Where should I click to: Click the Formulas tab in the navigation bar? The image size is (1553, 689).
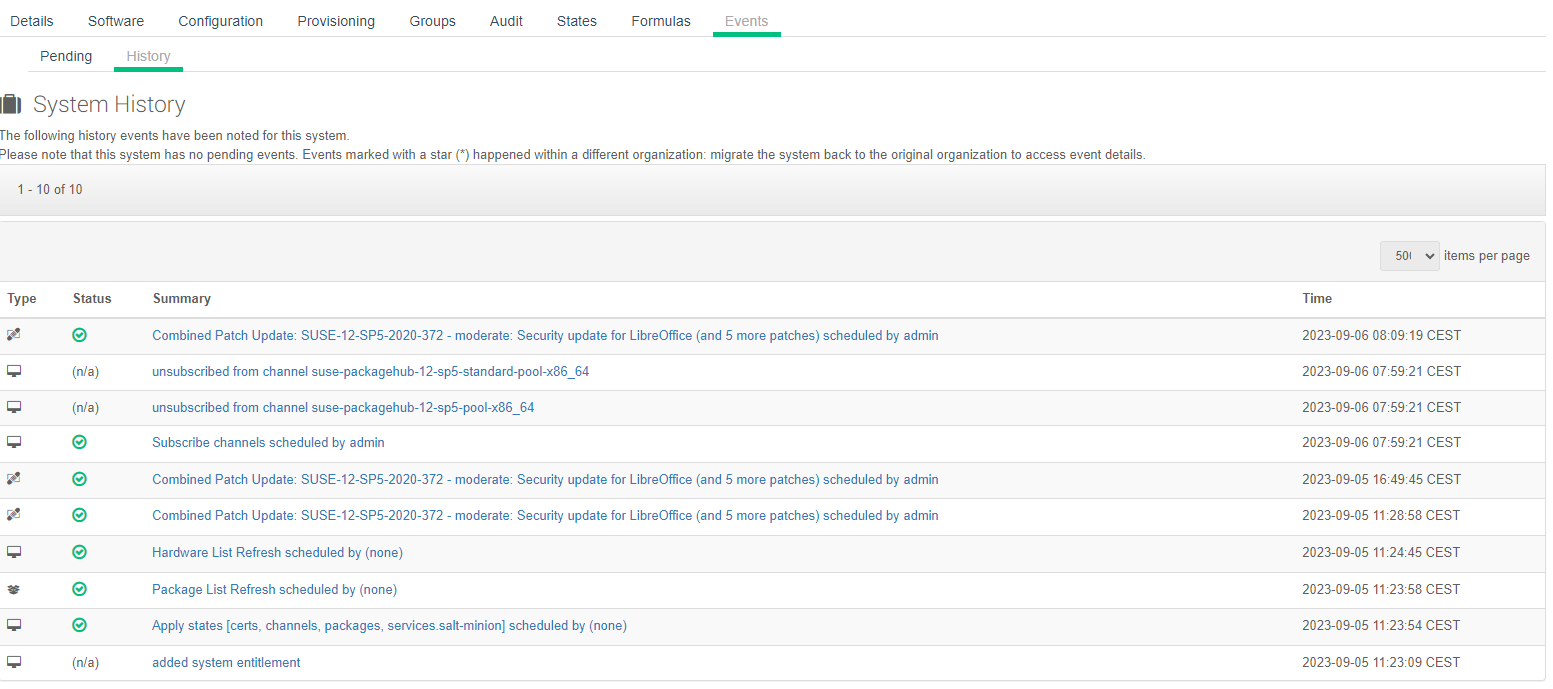point(660,20)
